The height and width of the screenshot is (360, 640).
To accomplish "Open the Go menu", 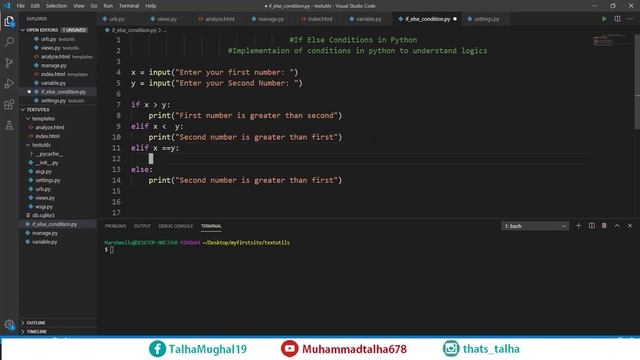I will 94,6.
